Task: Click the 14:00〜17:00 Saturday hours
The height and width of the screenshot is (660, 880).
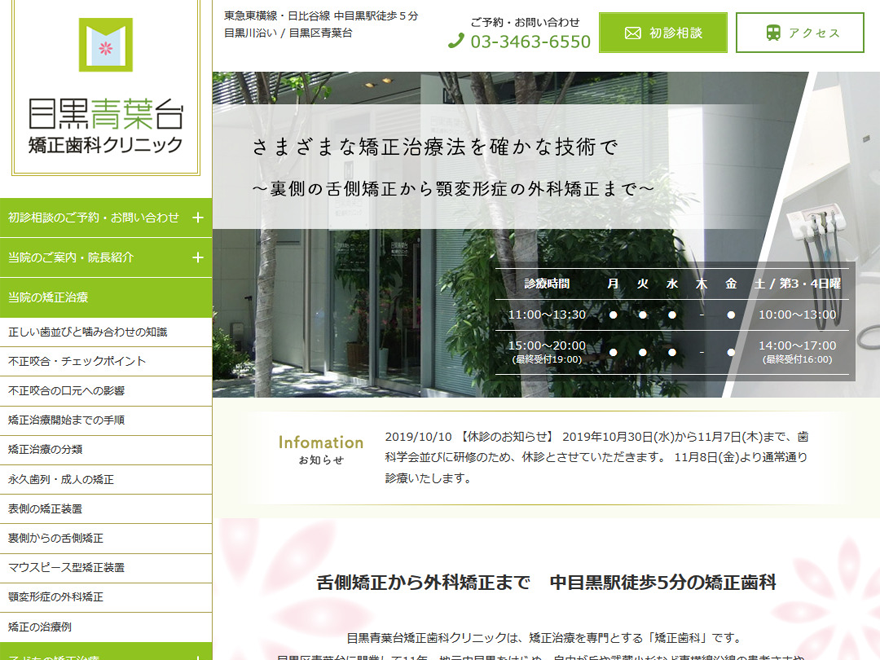Action: (x=798, y=351)
